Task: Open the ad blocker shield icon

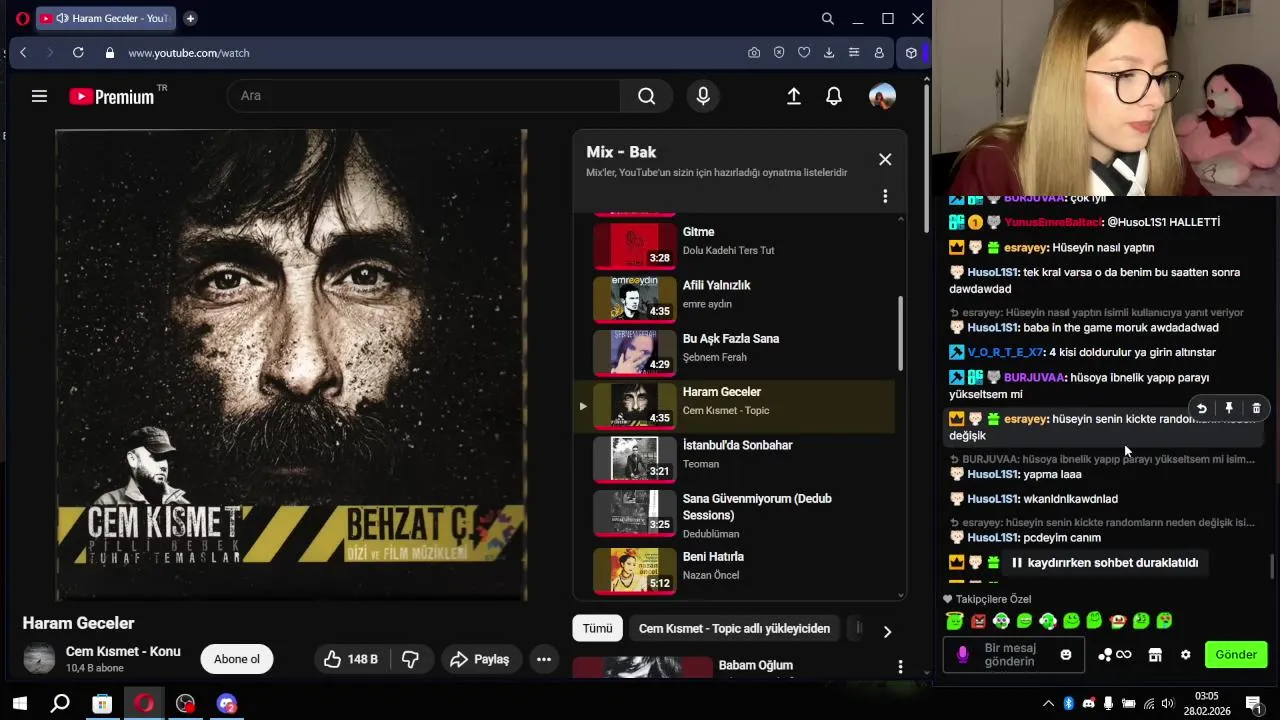Action: pyautogui.click(x=779, y=53)
